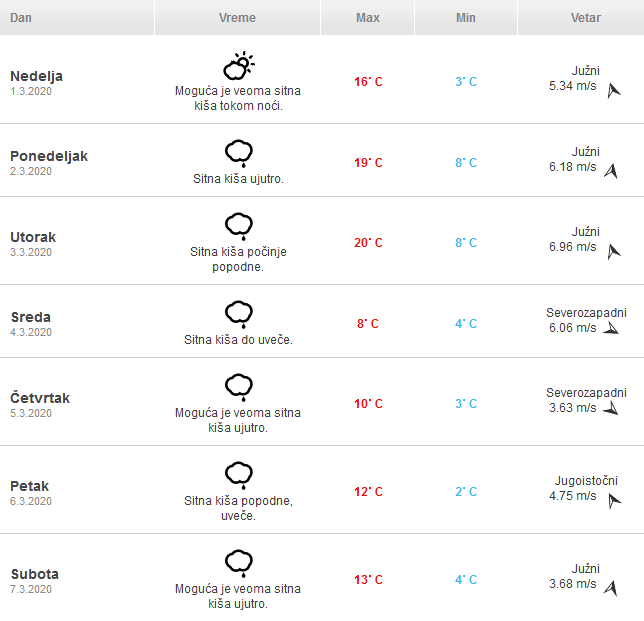Click Utorak wind direction arrow
Viewport: 644px width, 621px height.
pyautogui.click(x=614, y=251)
